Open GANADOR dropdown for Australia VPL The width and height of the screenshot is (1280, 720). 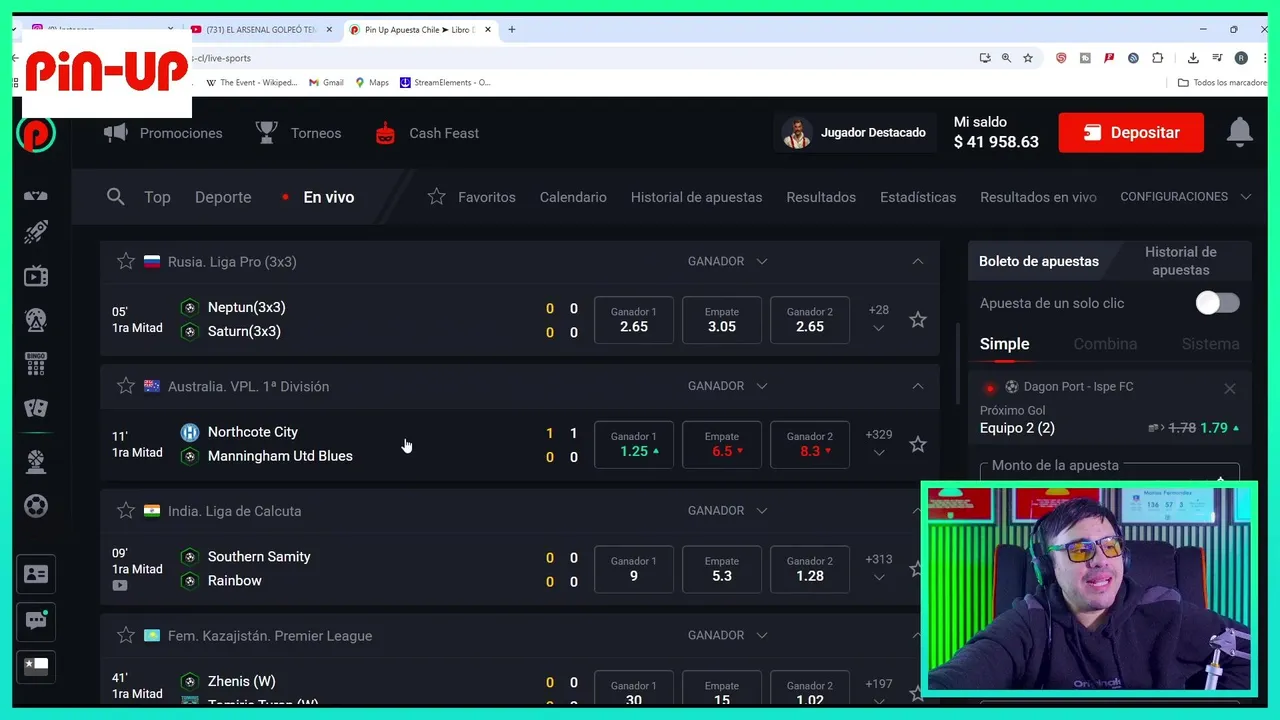coord(728,386)
